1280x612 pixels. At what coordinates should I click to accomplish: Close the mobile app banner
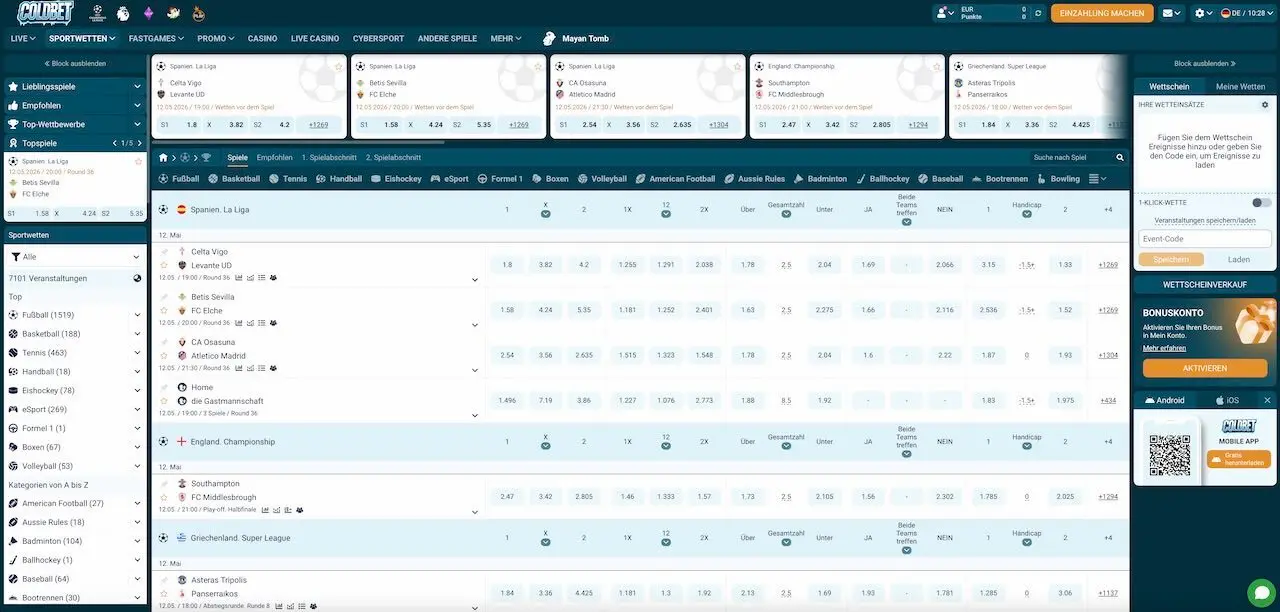point(1267,400)
